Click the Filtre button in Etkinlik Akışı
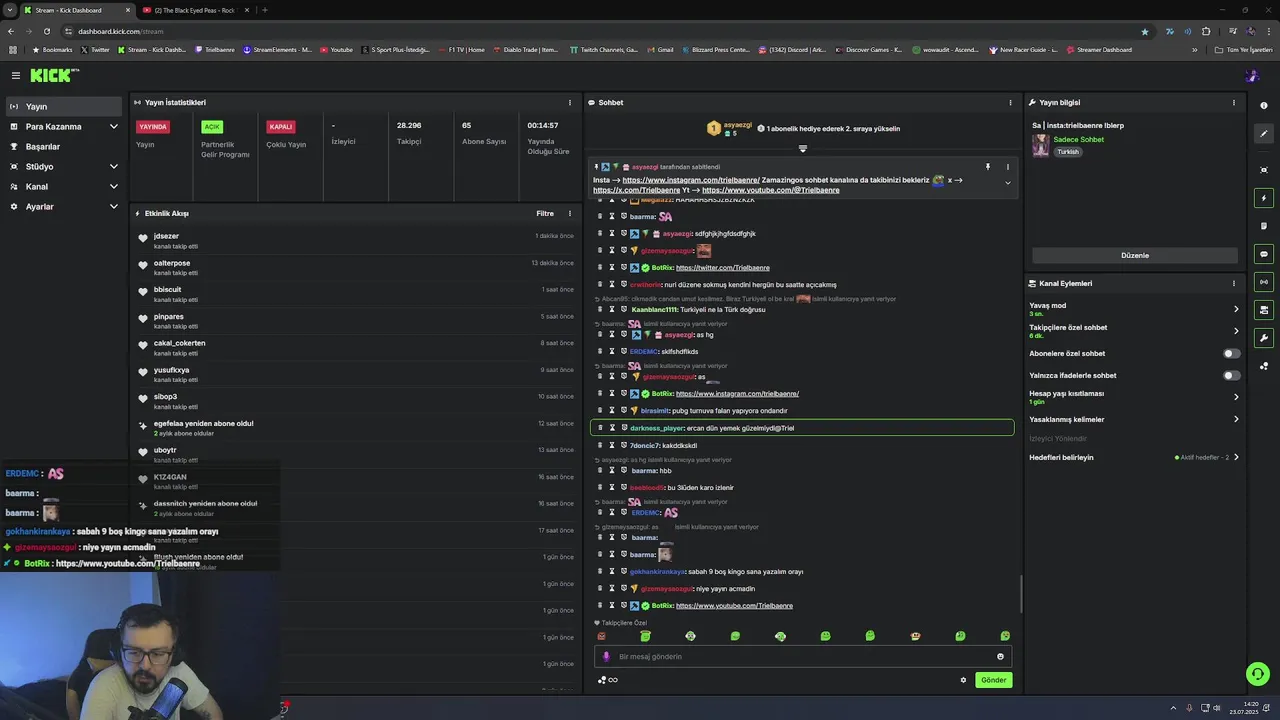Image resolution: width=1280 pixels, height=720 pixels. coord(545,213)
